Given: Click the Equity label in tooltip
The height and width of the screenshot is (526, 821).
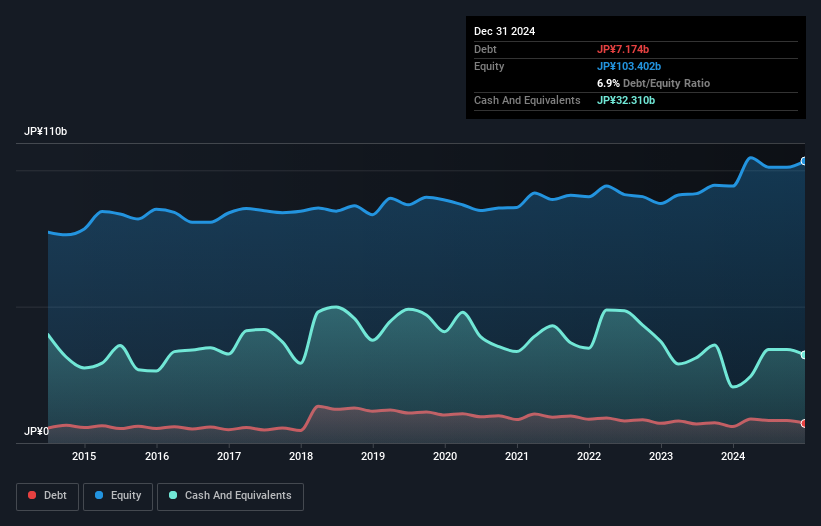Looking at the screenshot, I should pos(489,66).
